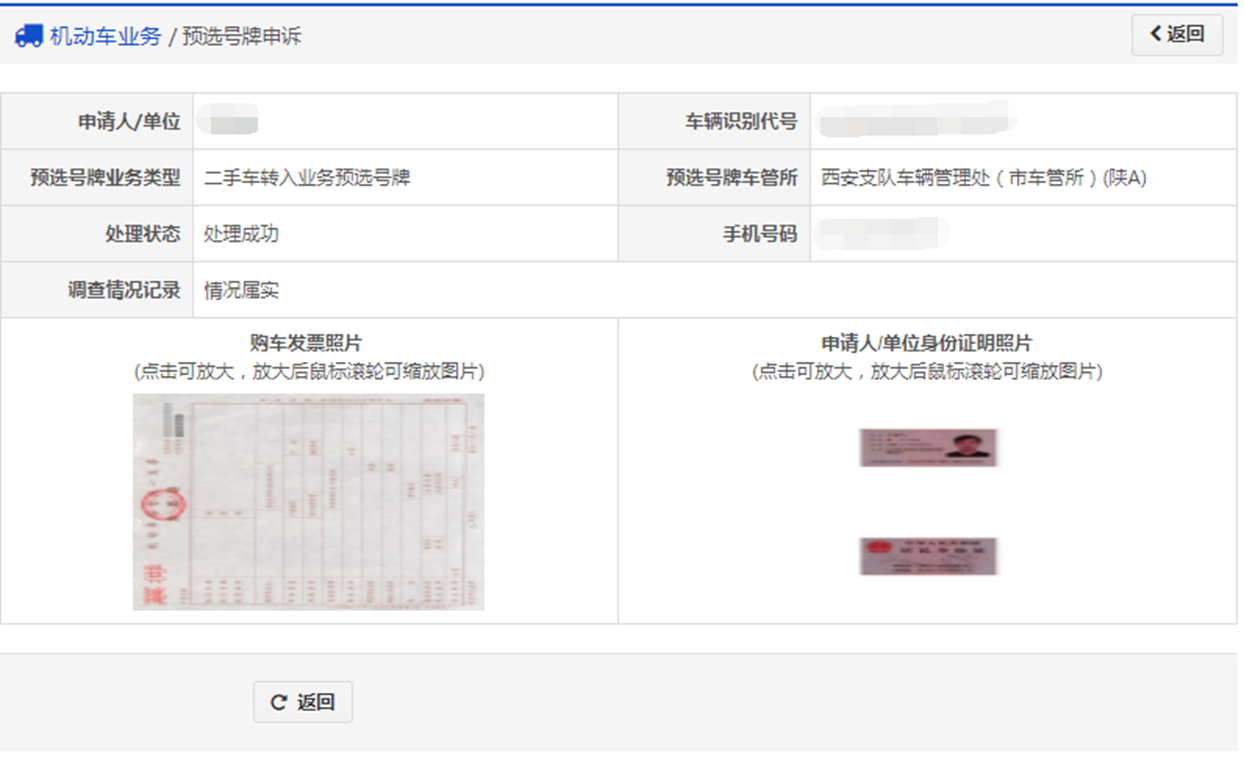This screenshot has width=1244, height=759.
Task: Open the 机动车业务 breadcrumb link
Action: [x=105, y=37]
